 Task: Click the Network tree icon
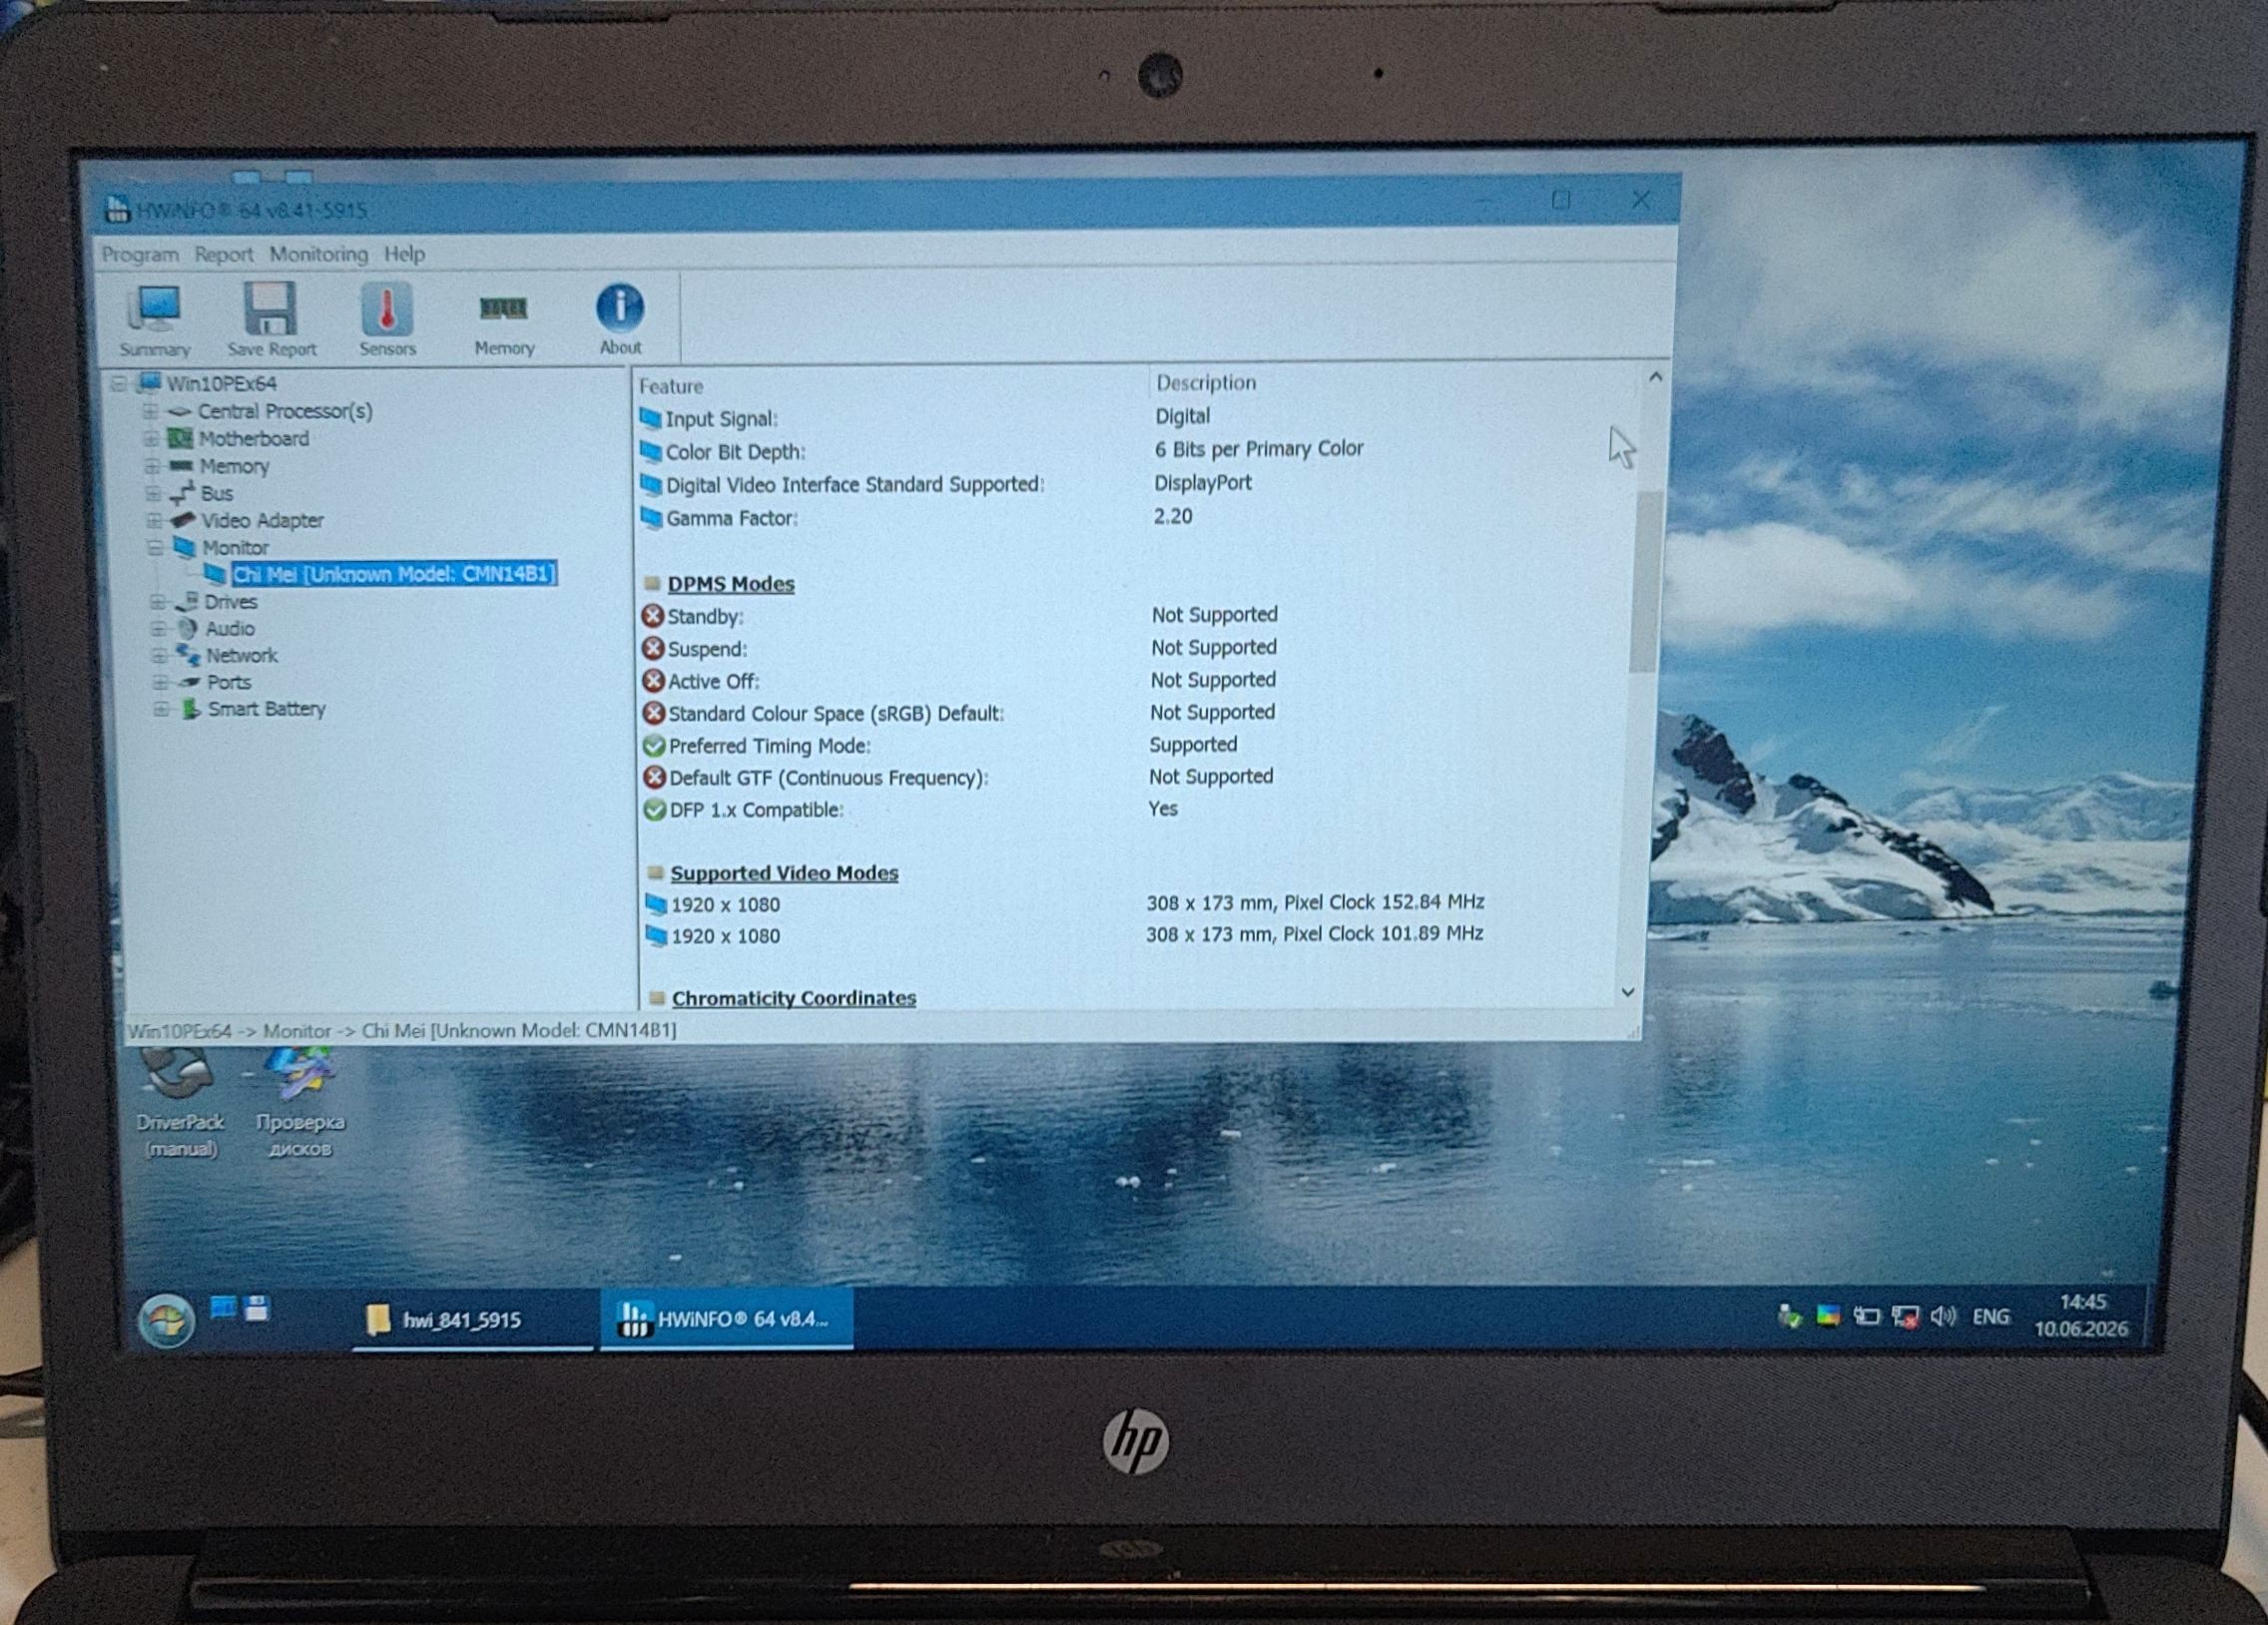click(188, 654)
